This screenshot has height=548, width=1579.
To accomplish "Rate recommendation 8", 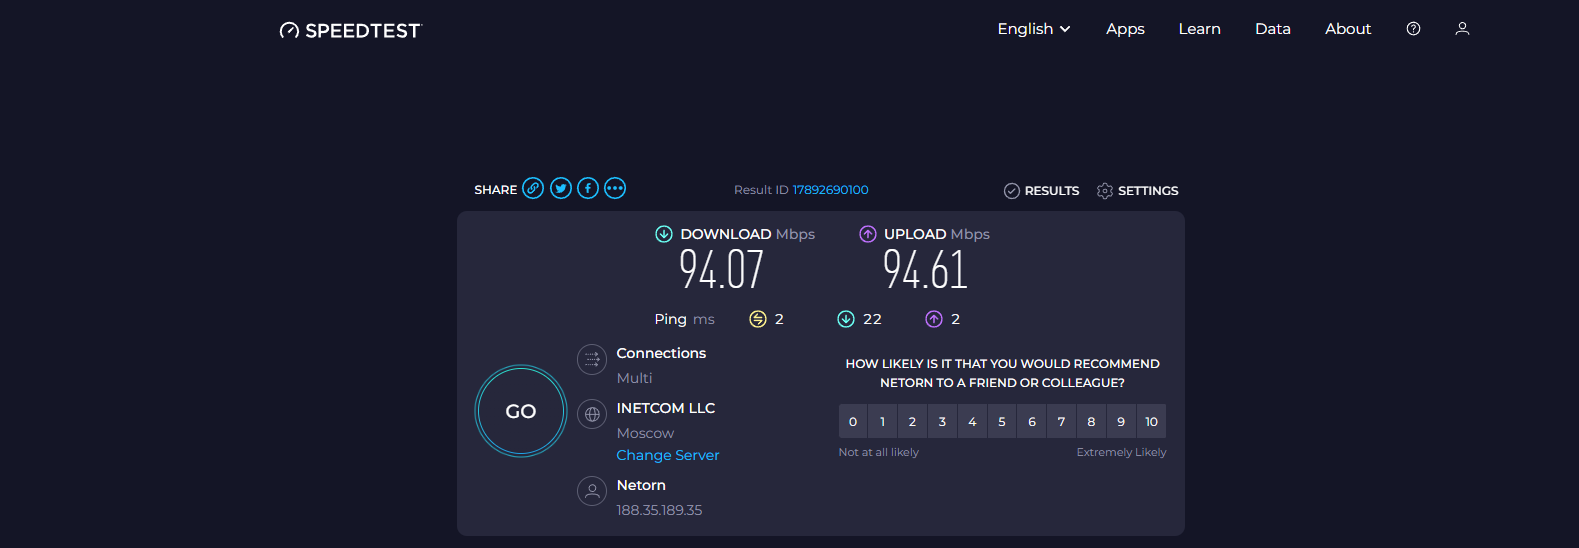I will coord(1091,421).
